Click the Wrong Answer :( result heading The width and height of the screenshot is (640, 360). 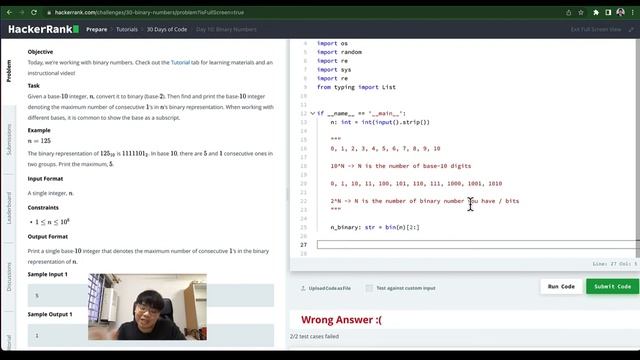(x=341, y=320)
